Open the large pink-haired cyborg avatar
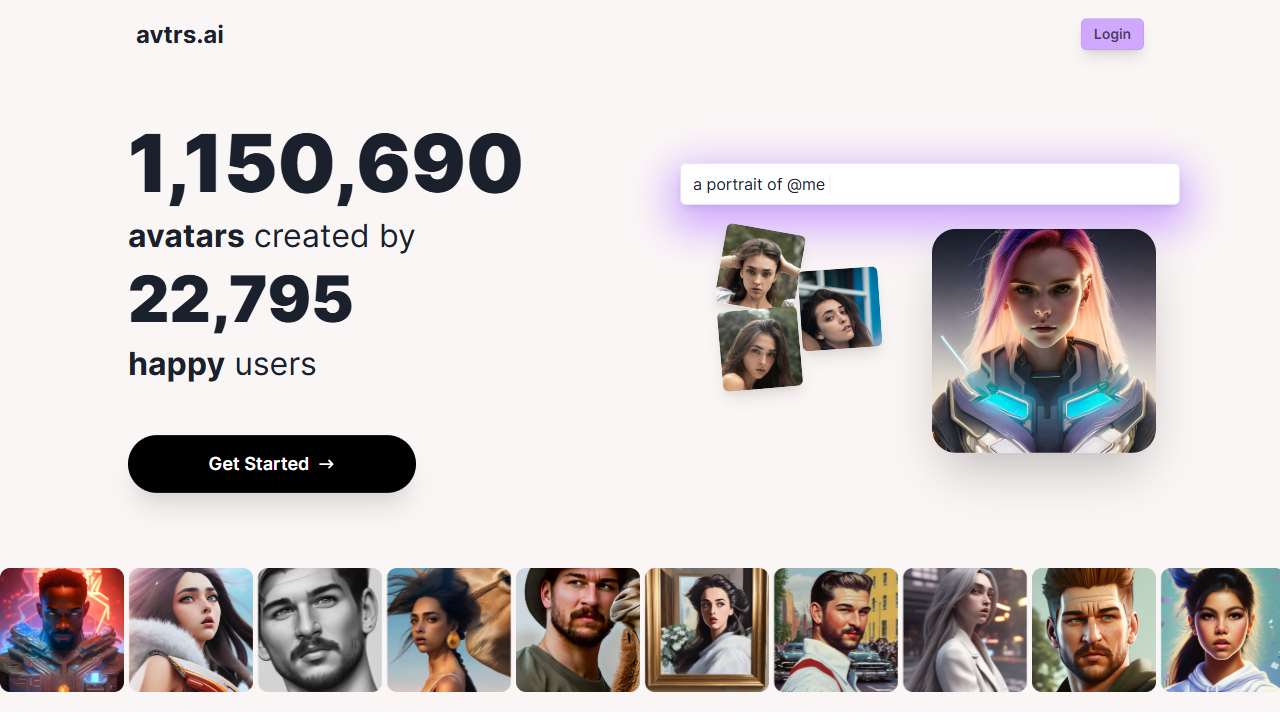Screen dimensions: 1280x720 1044,341
